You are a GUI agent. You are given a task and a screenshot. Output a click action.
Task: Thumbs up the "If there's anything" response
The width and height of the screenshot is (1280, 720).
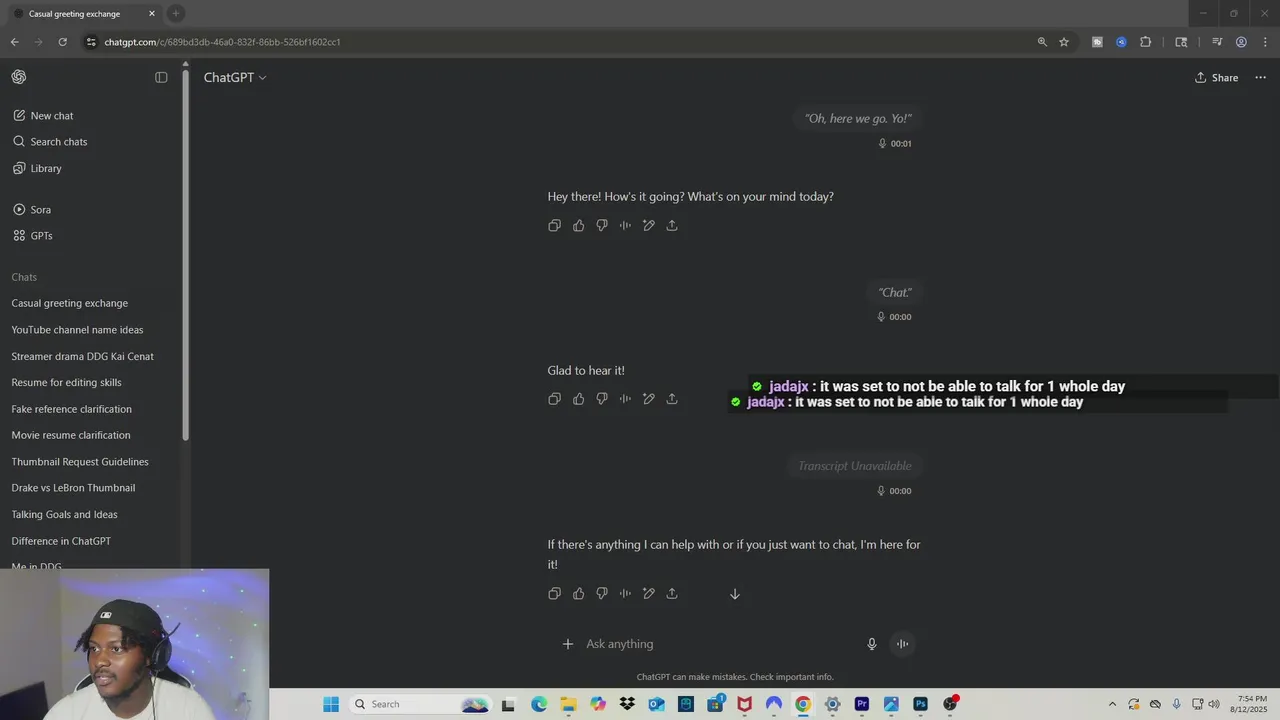pyautogui.click(x=578, y=594)
